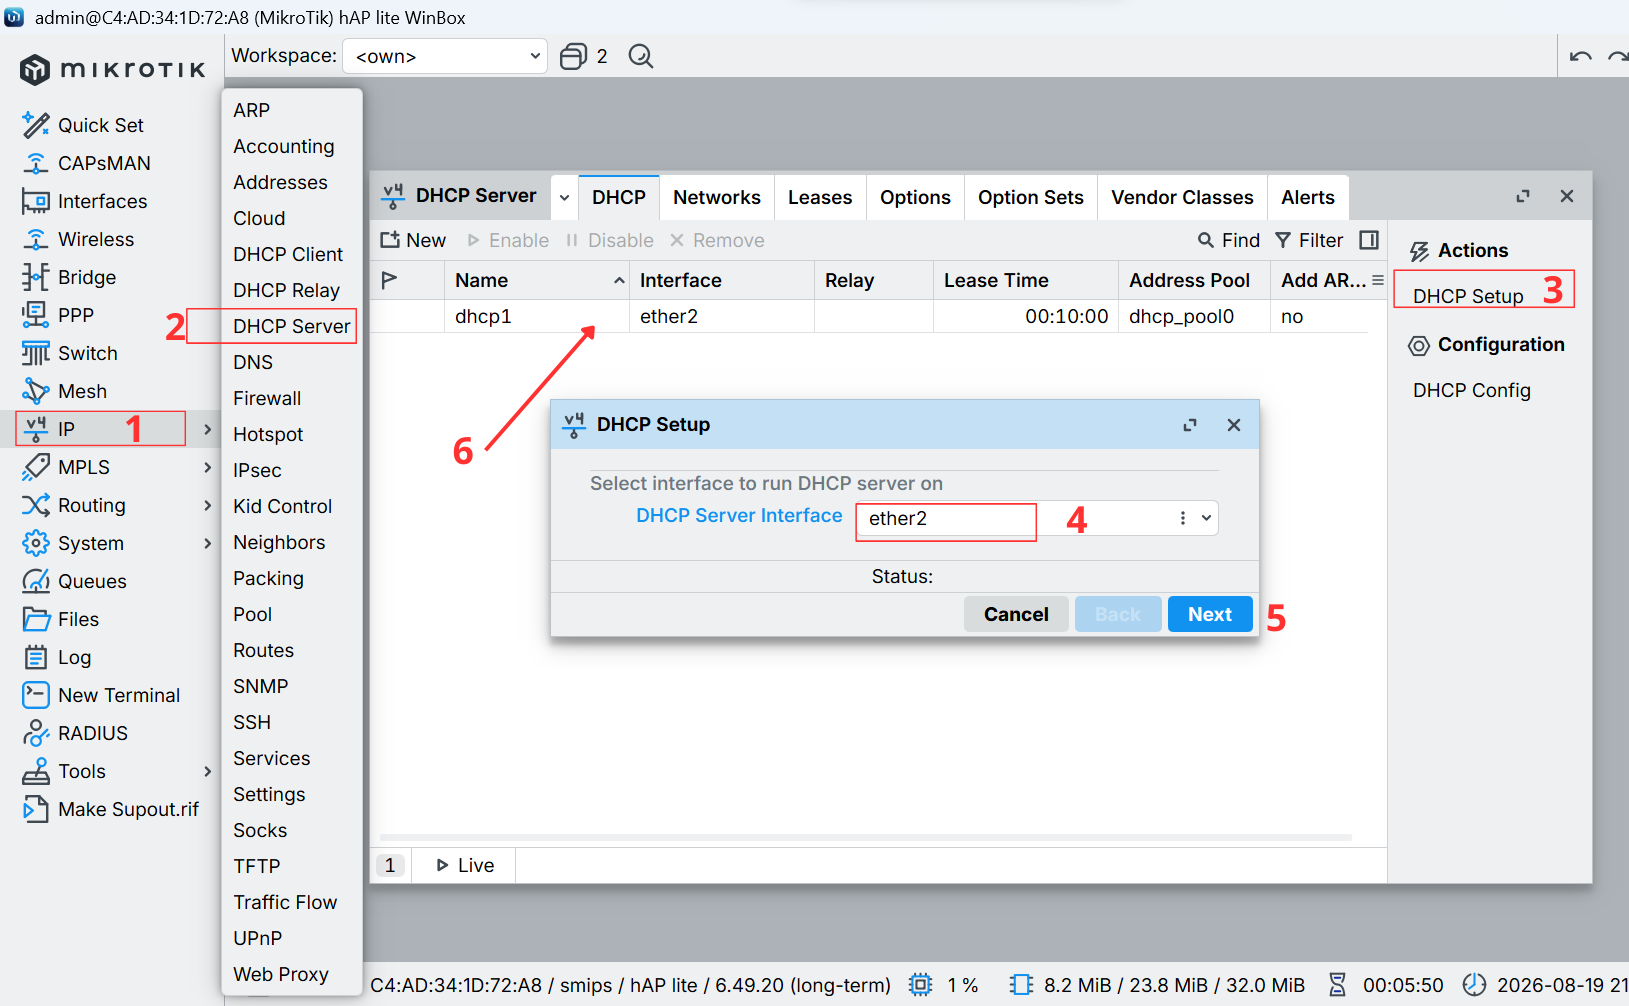Switch to the Option Sets tab
This screenshot has height=1006, width=1629.
(1031, 197)
